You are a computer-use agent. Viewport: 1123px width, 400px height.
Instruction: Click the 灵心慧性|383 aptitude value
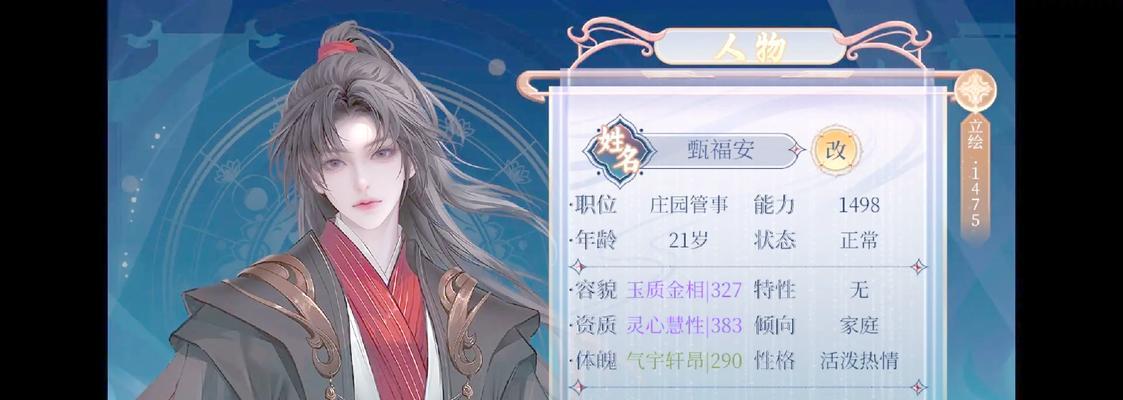684,326
